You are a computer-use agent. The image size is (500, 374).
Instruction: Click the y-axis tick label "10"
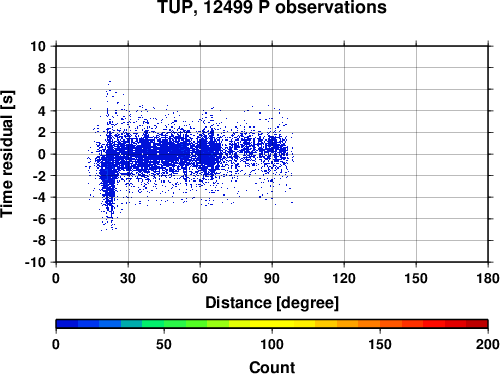[x=38, y=46]
